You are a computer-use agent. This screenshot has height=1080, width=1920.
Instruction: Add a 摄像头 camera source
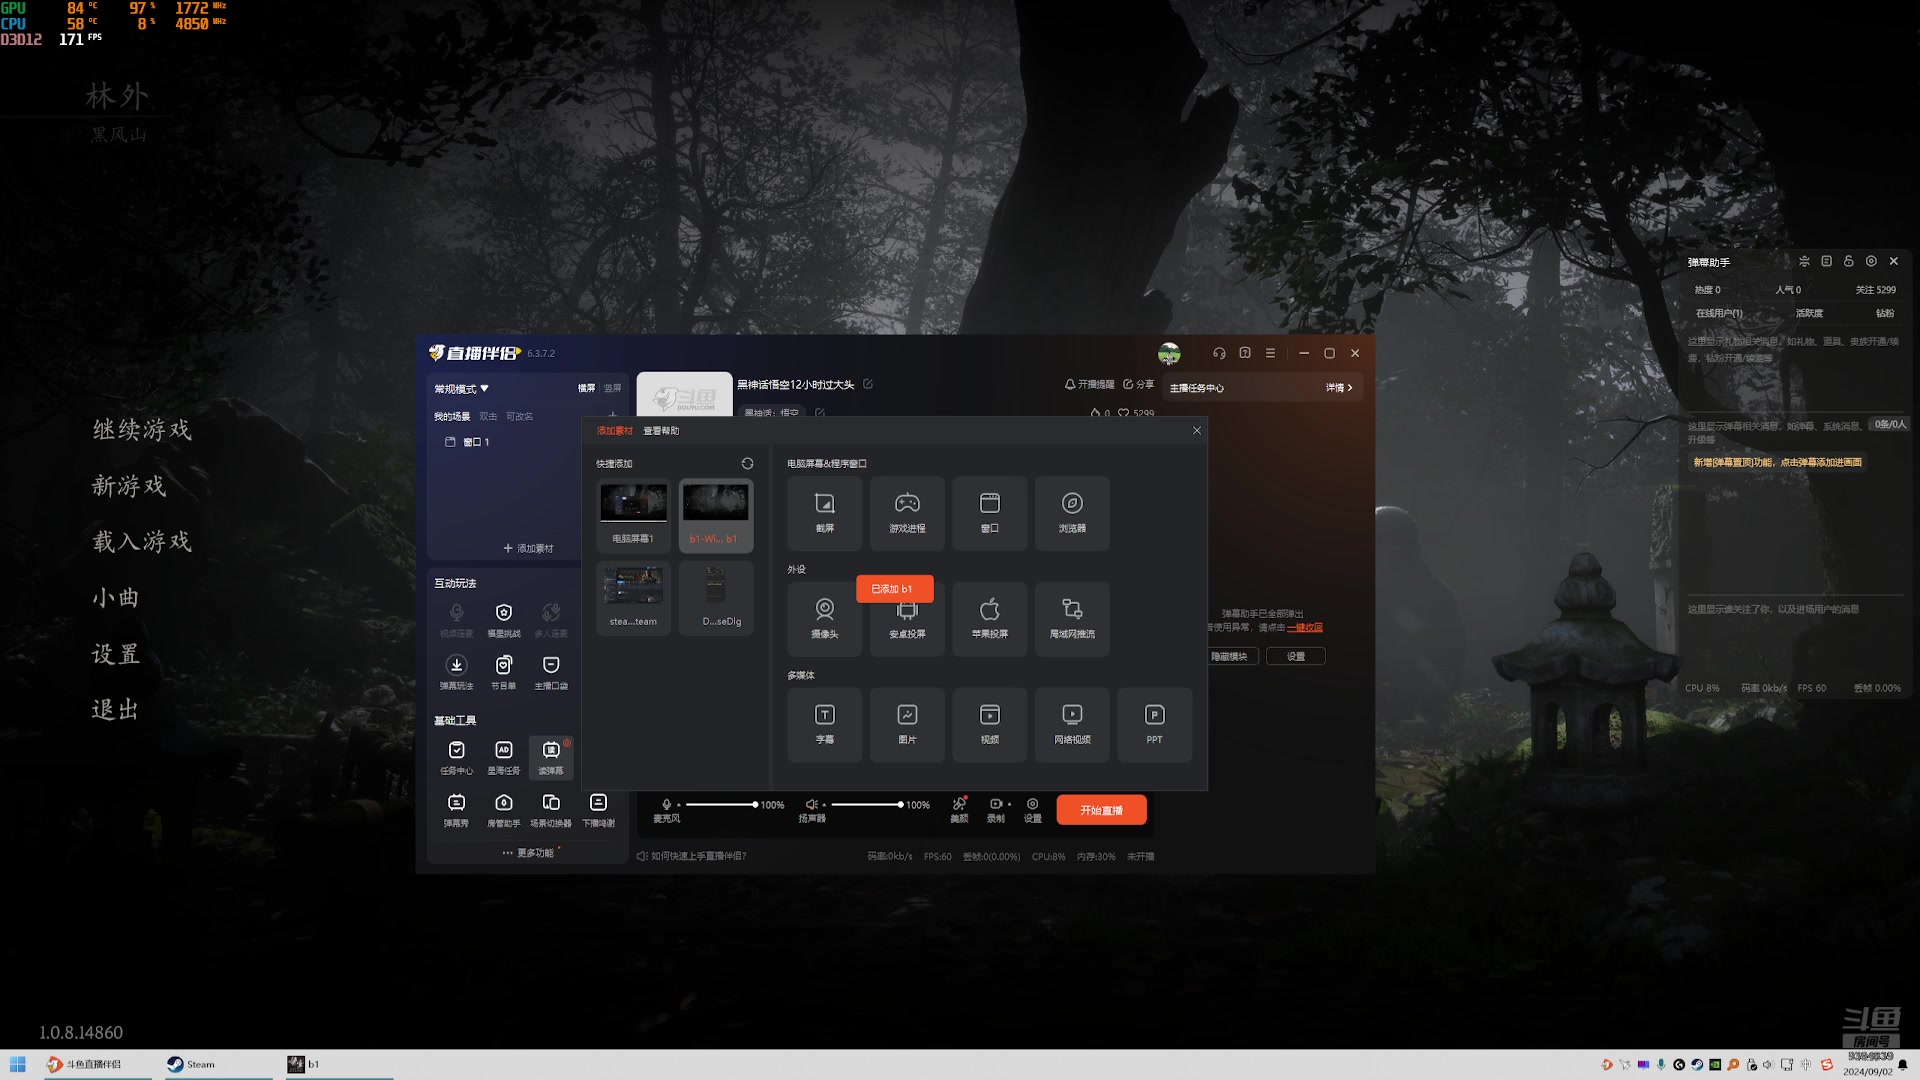[x=824, y=619]
